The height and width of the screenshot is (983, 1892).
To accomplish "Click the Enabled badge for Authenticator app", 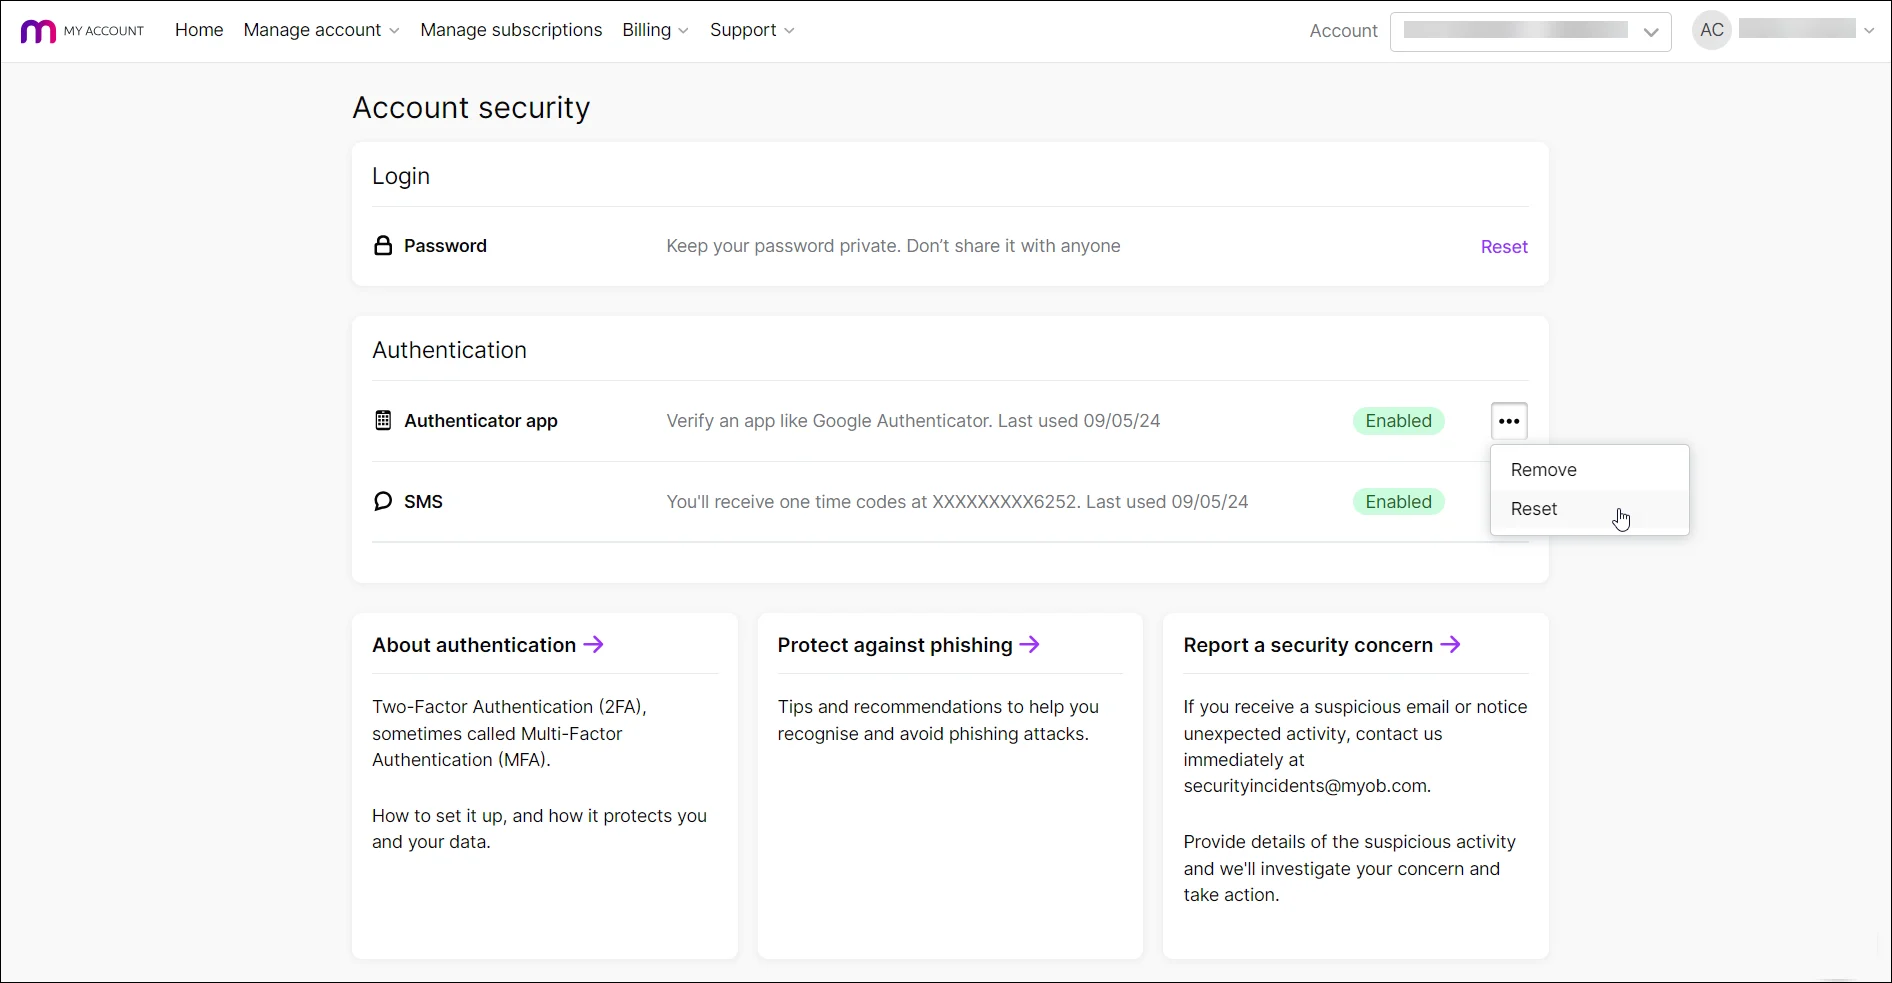I will (x=1398, y=421).
